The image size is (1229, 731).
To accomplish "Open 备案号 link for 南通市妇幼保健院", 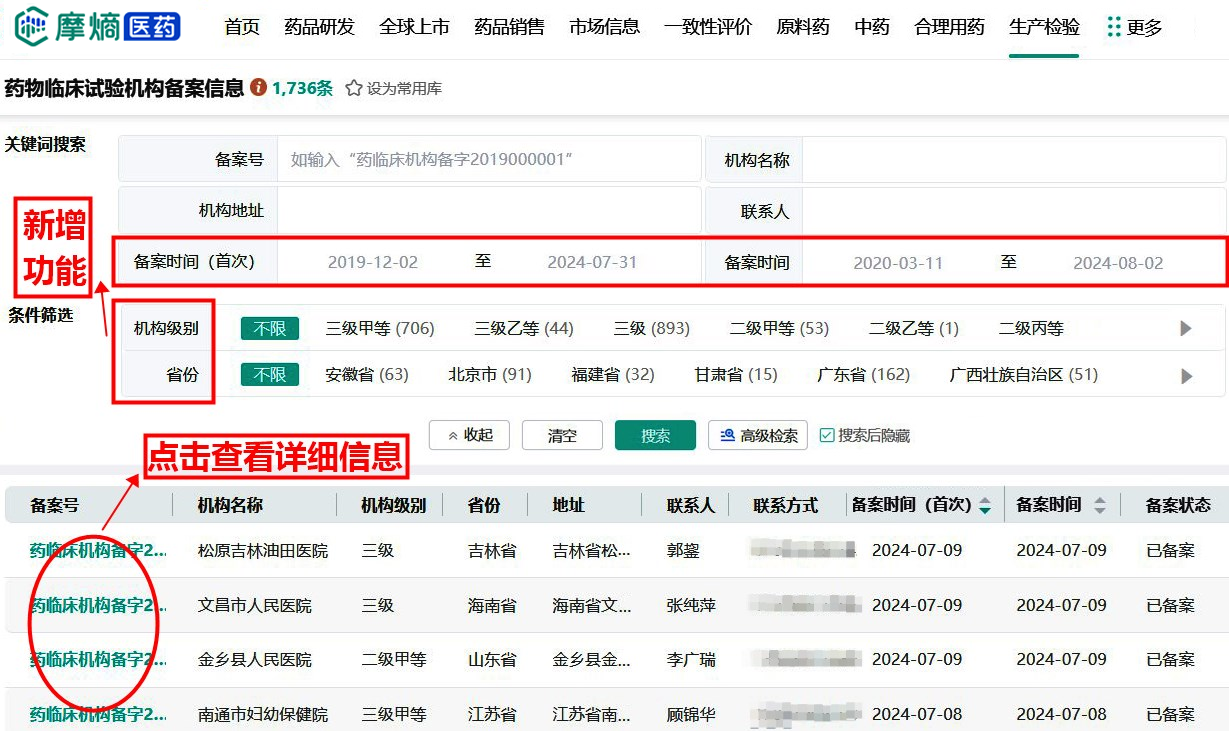I will tap(98, 714).
